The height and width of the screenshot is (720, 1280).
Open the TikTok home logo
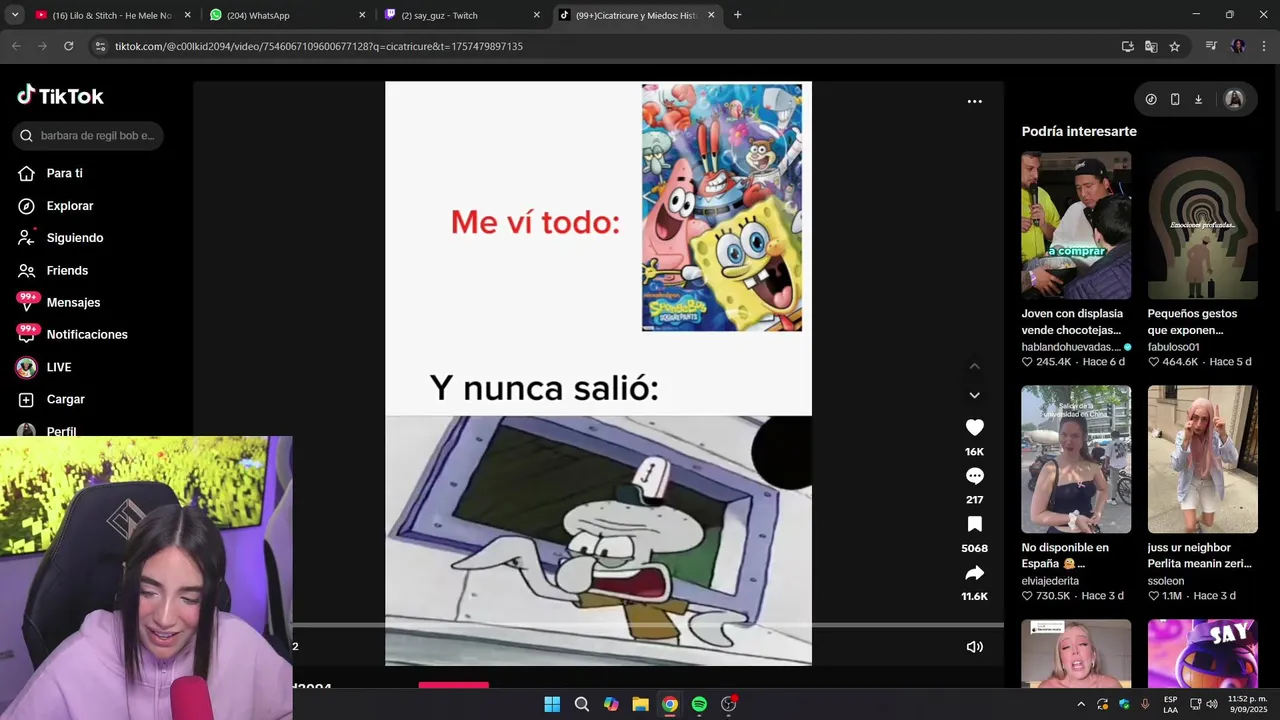60,96
